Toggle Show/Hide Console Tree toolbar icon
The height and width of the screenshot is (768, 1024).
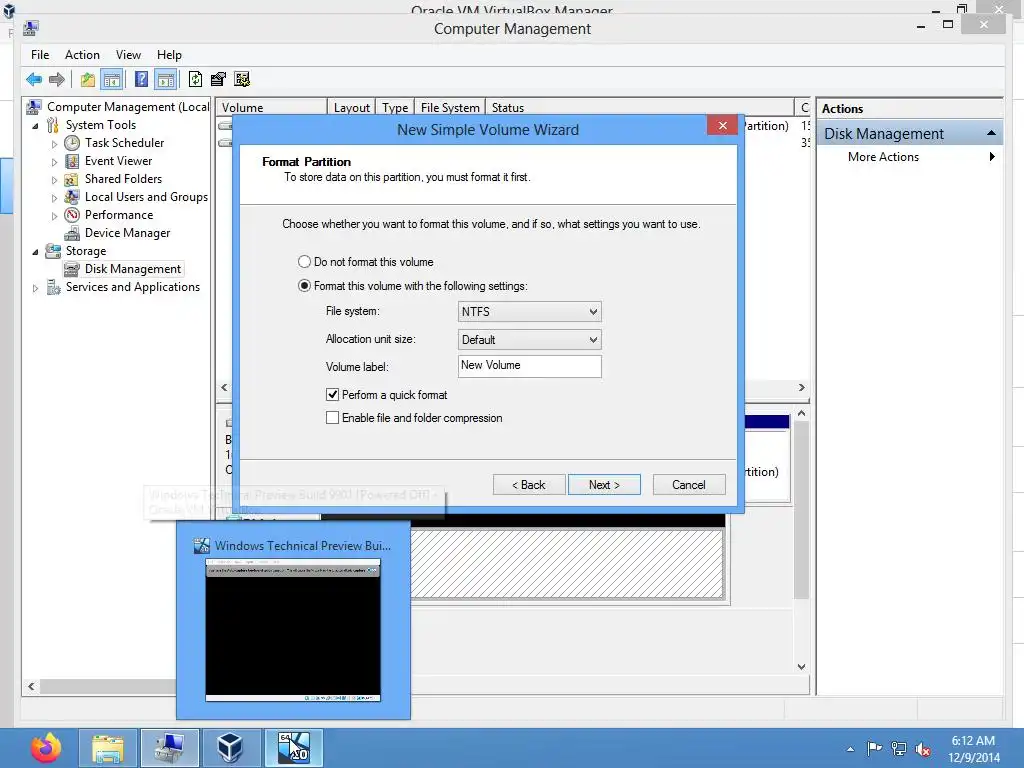[112, 80]
